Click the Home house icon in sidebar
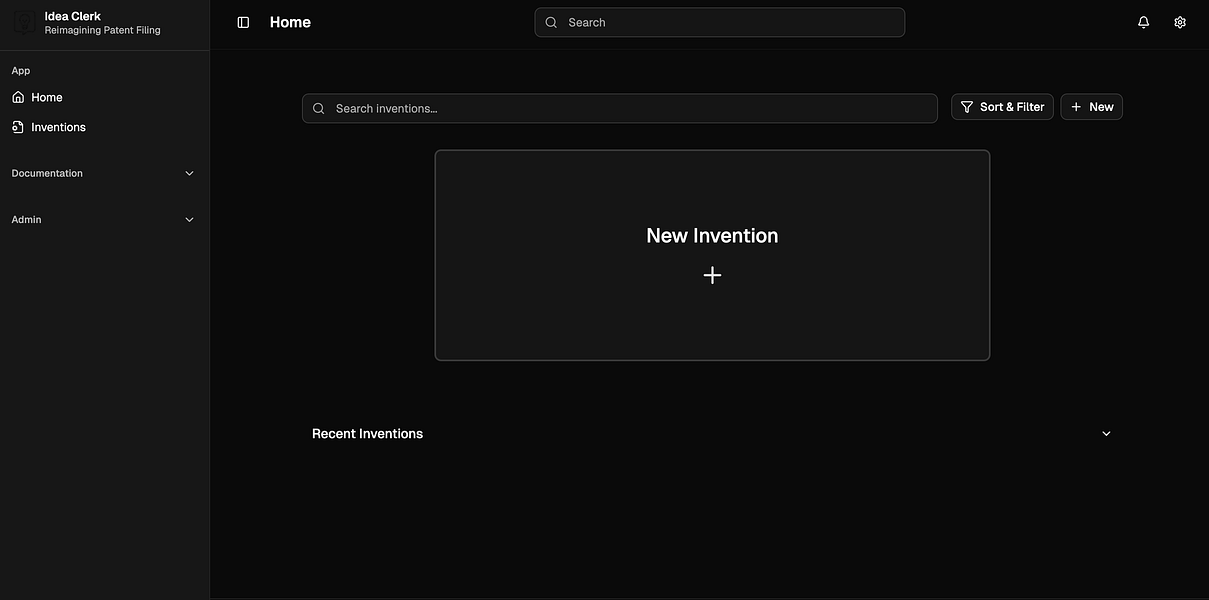Screen dimensions: 1209x600 pos(18,97)
